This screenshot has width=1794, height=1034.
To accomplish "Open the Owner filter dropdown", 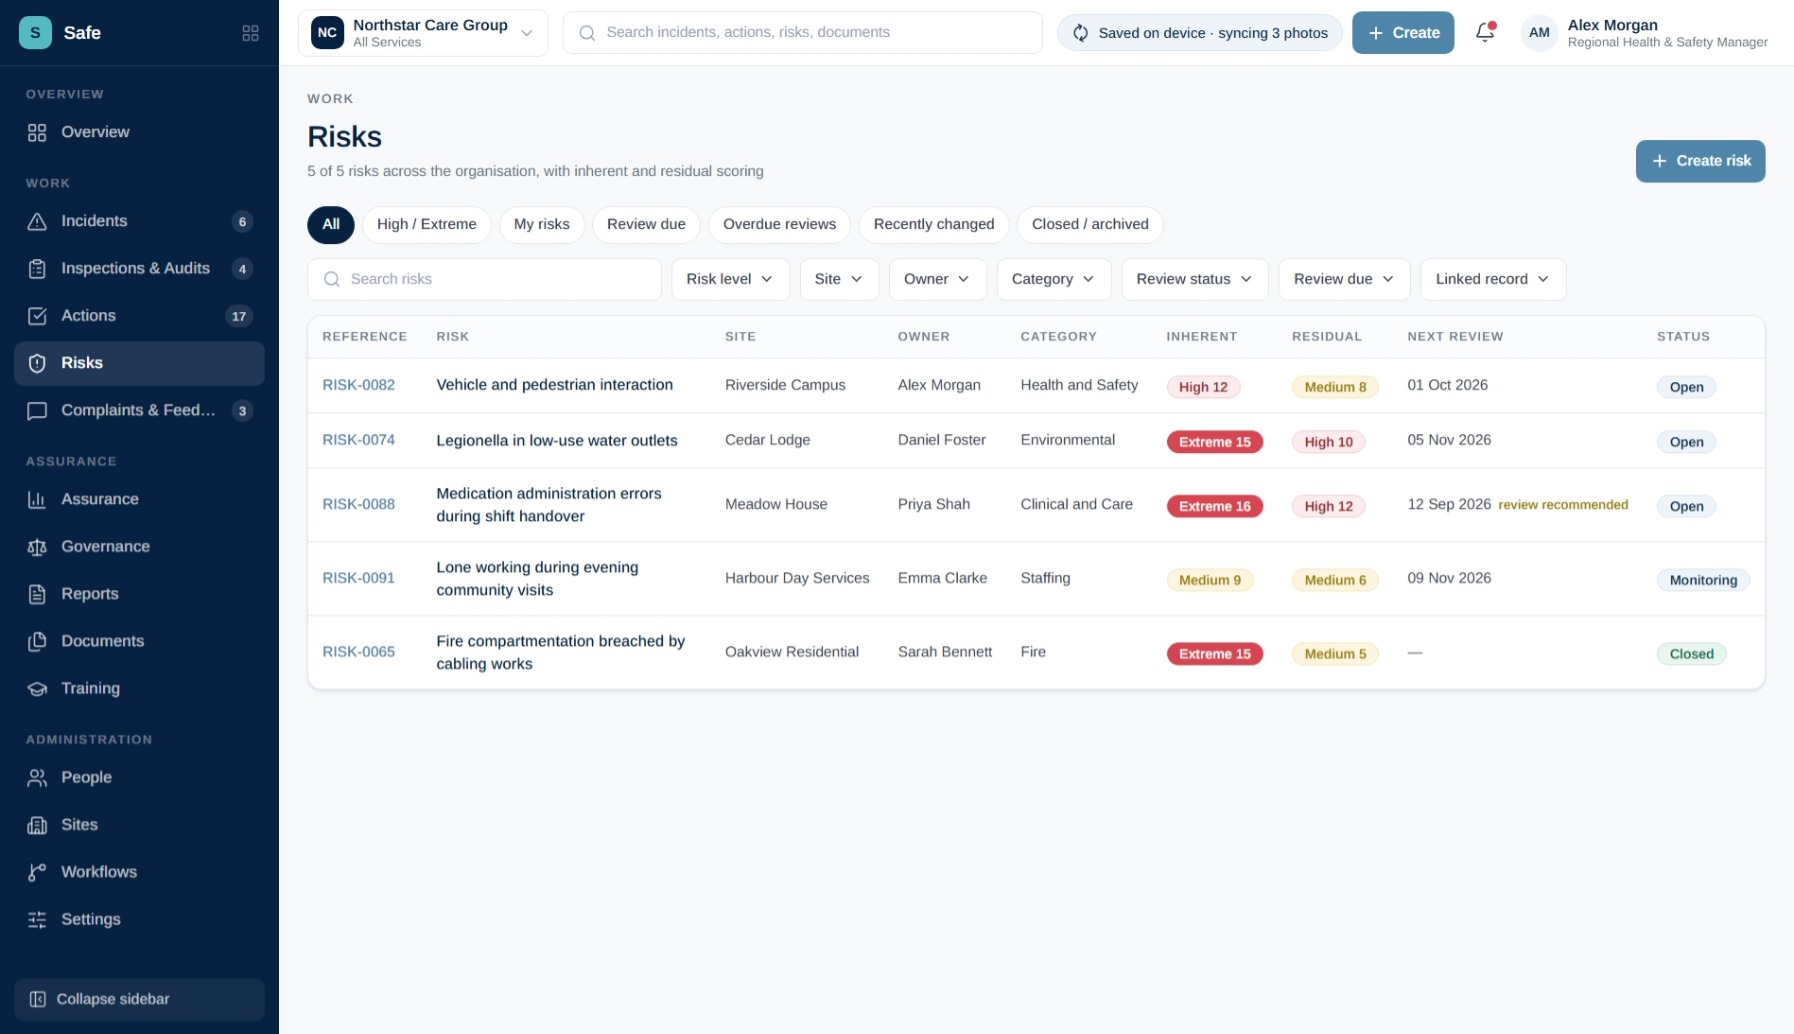I will (x=937, y=279).
